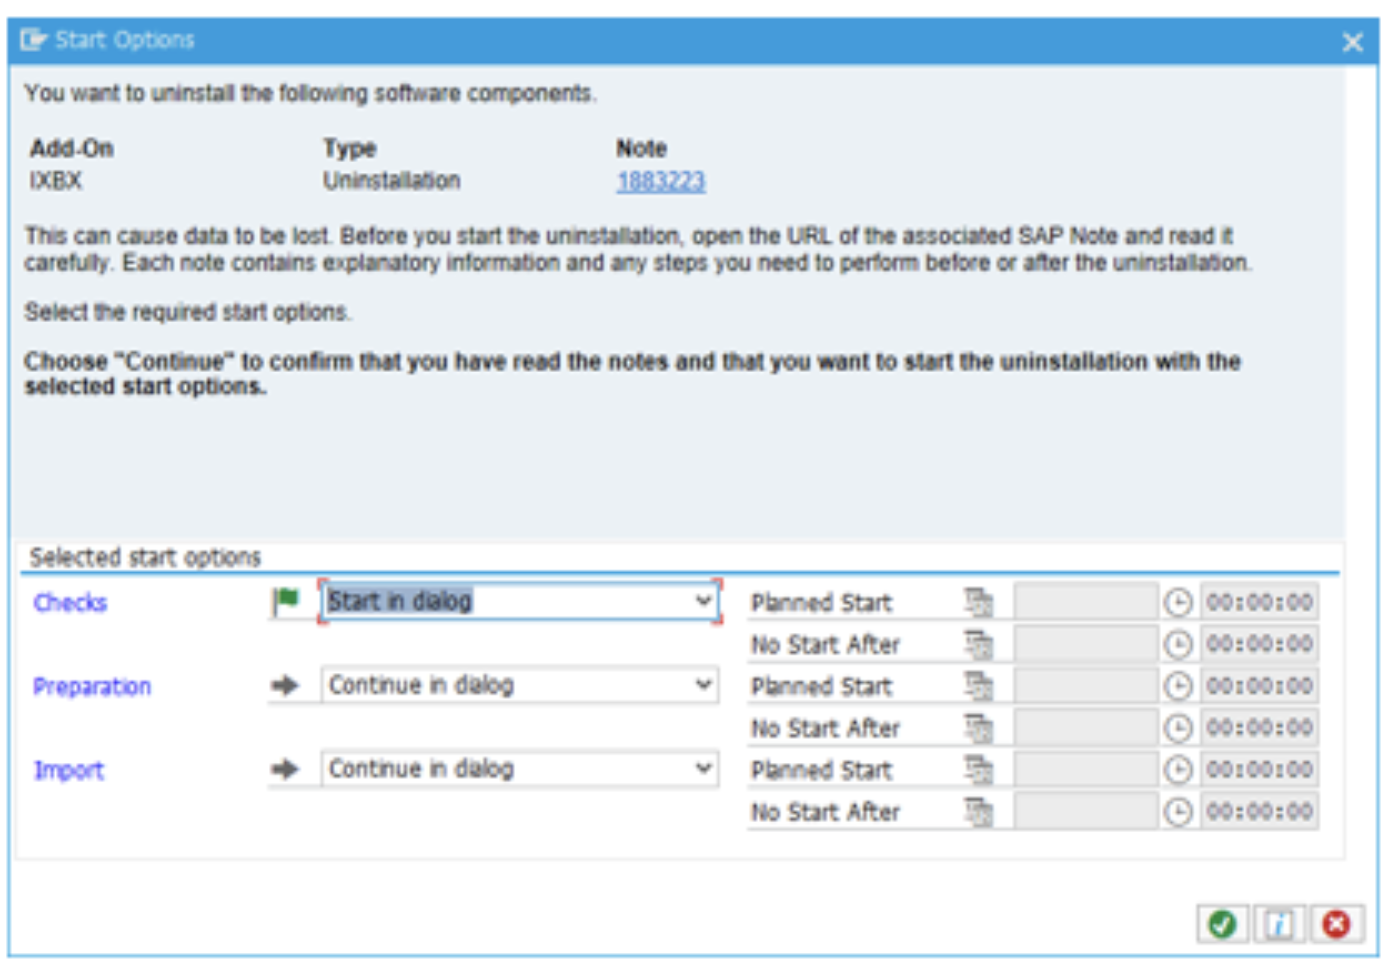Click the green checkmark Continue button
This screenshot has width=1390, height=968.
(x=1221, y=924)
